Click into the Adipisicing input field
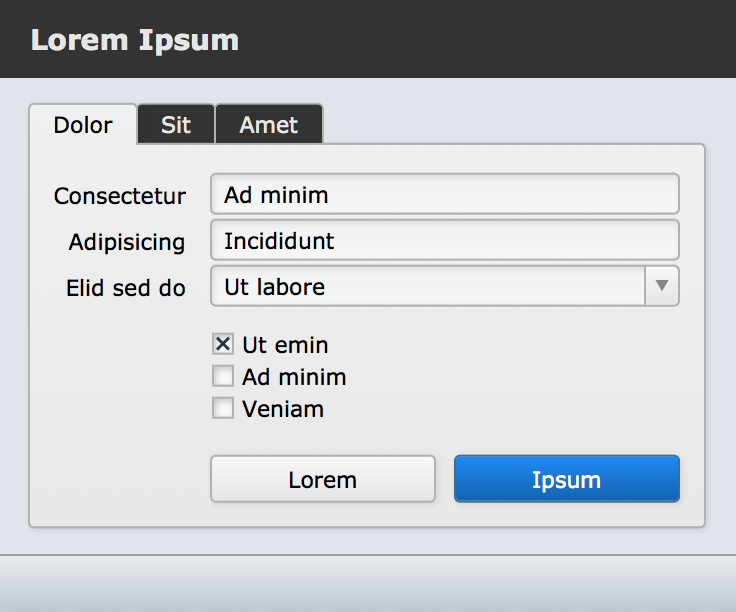The width and height of the screenshot is (736, 612). 444,241
